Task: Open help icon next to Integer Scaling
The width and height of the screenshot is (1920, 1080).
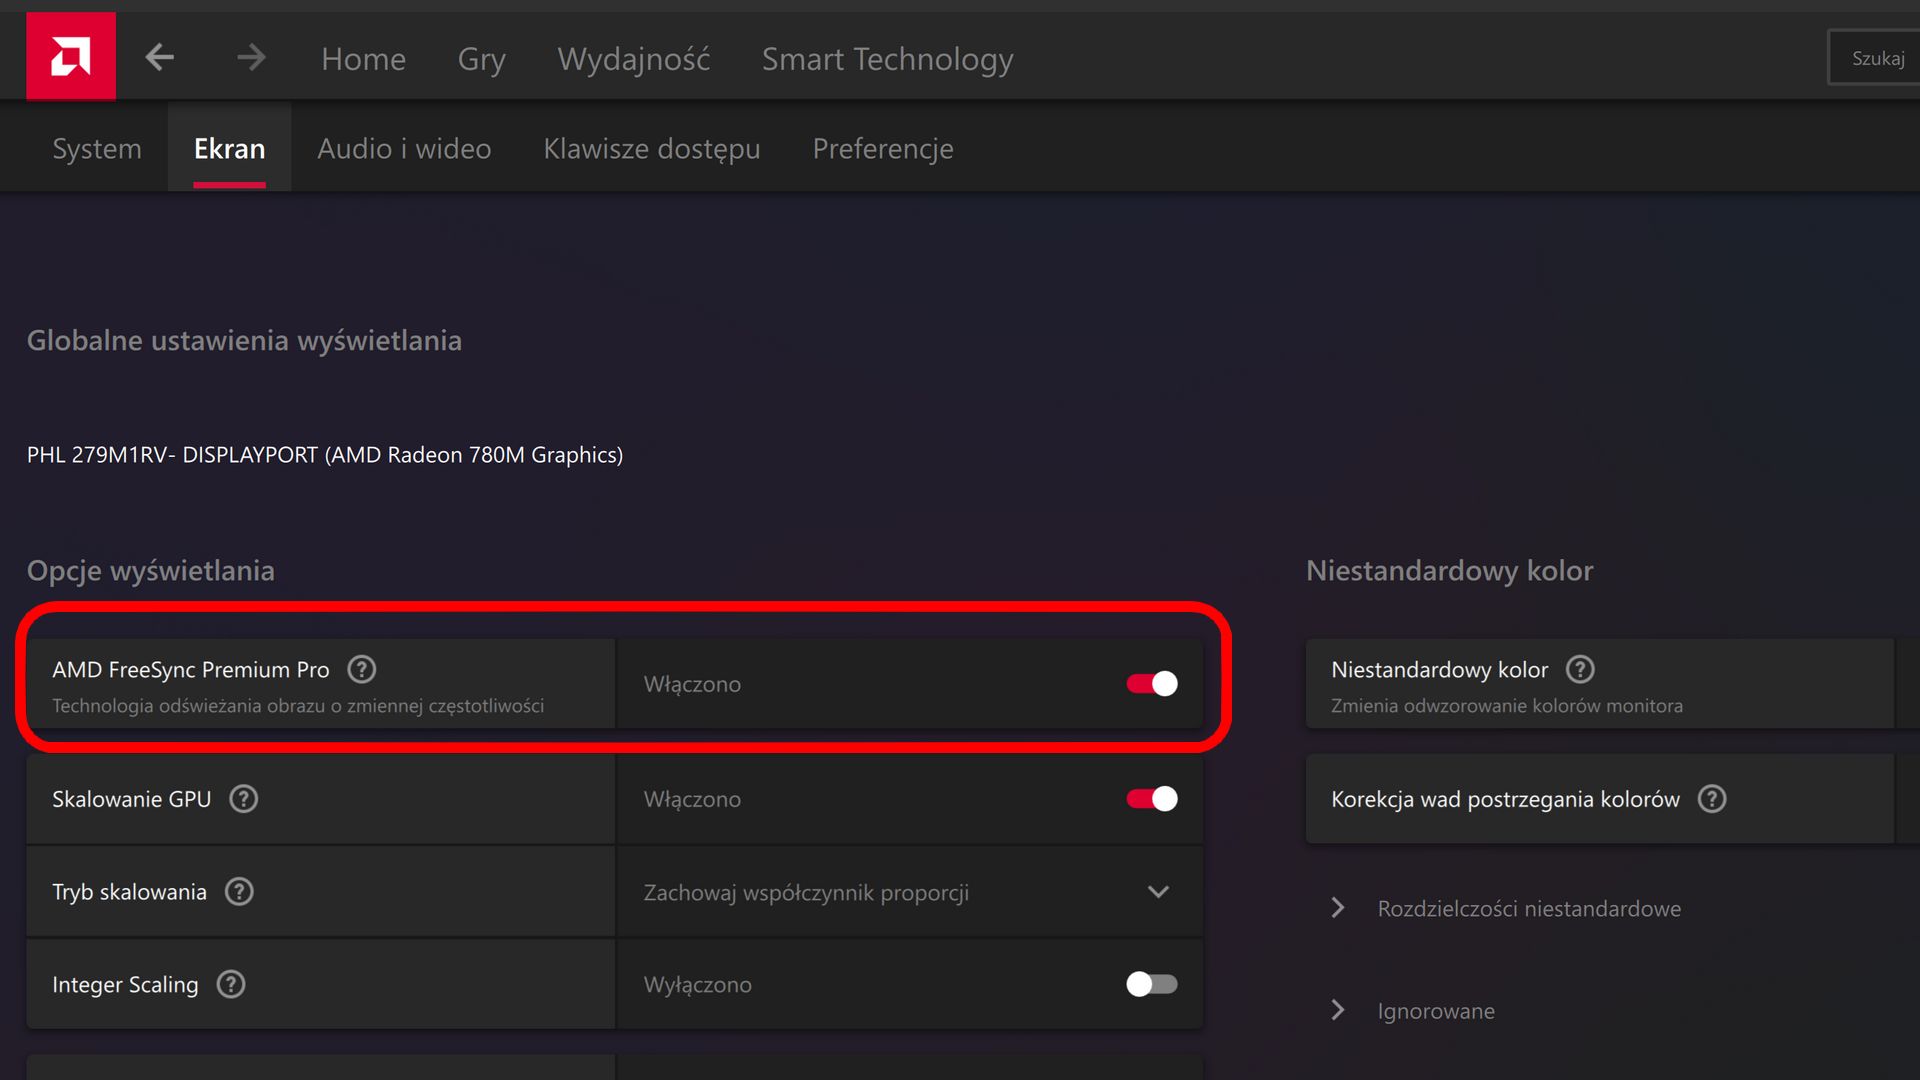Action: pos(231,984)
